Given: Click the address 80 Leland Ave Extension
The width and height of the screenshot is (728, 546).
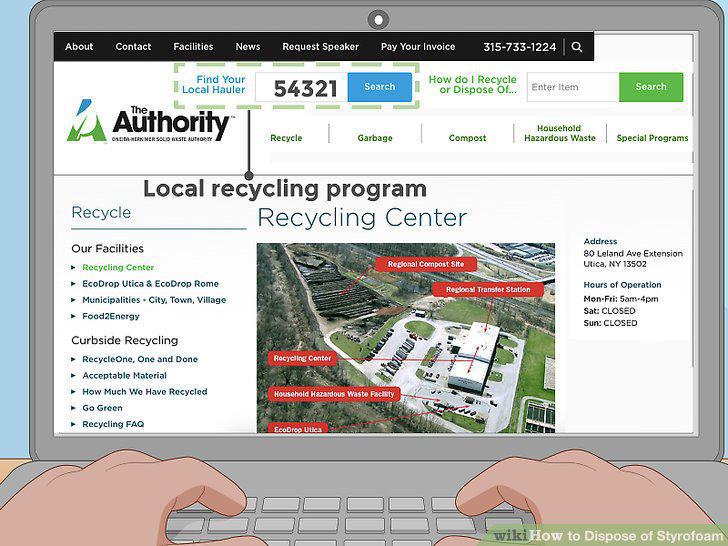Looking at the screenshot, I should click(633, 254).
